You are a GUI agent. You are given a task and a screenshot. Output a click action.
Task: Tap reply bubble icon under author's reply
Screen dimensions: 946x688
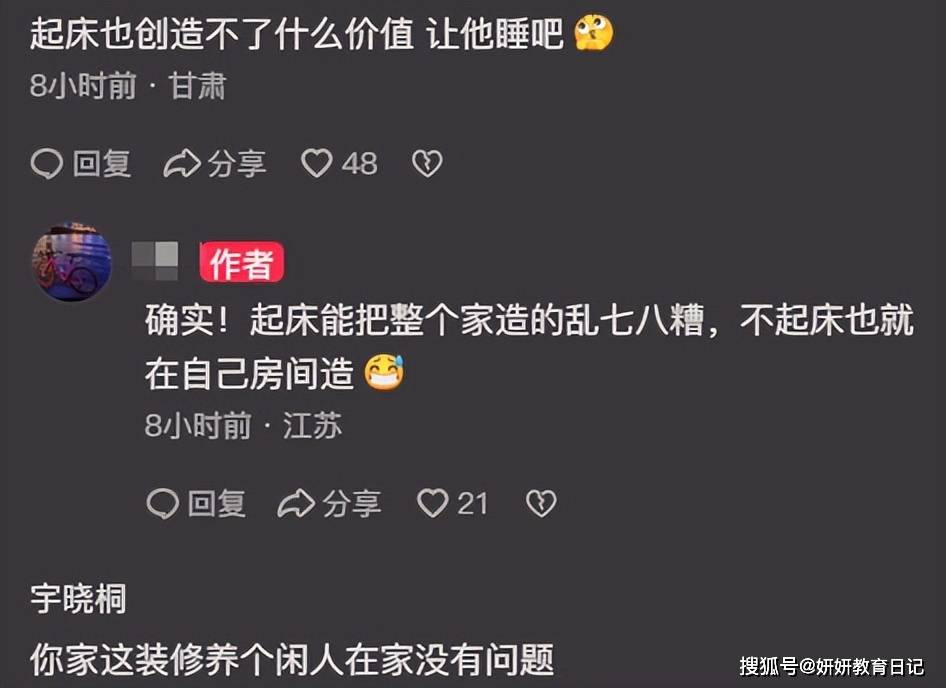[162, 503]
